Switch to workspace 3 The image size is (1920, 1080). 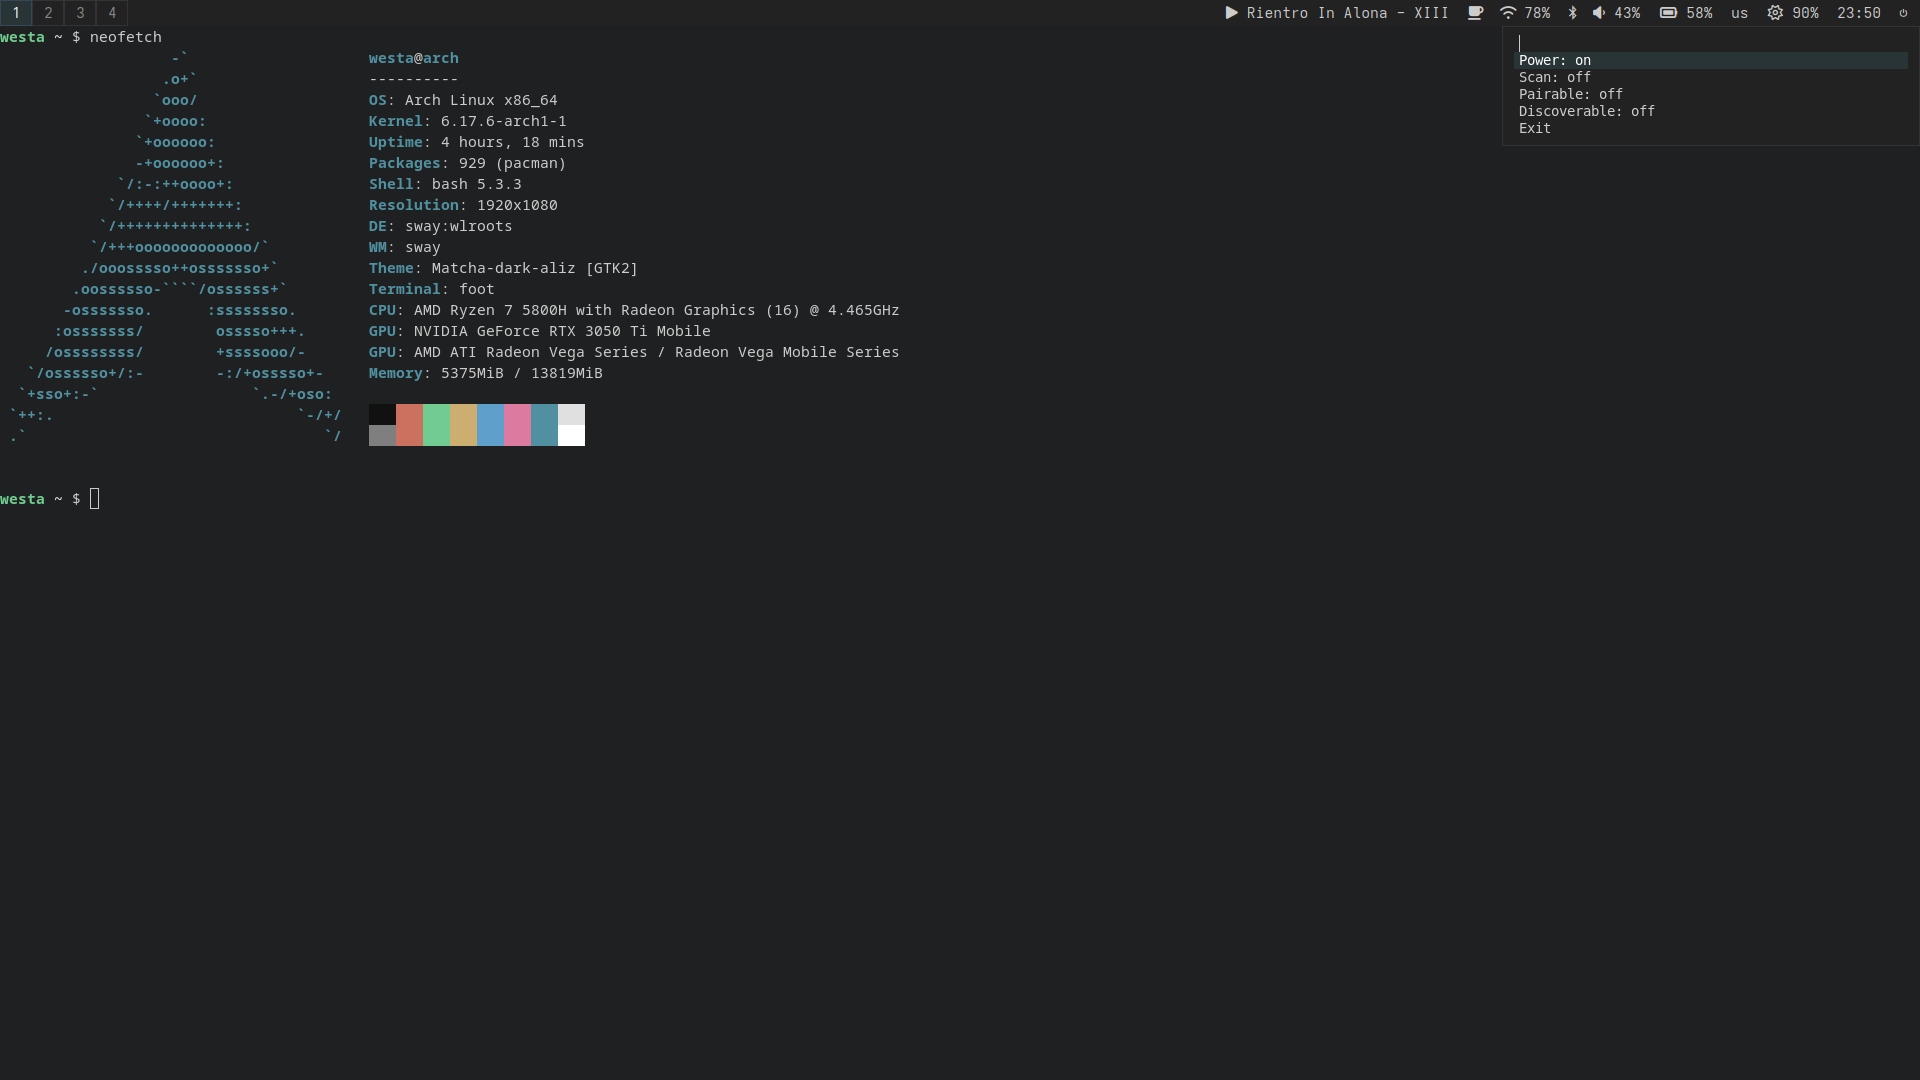tap(80, 13)
